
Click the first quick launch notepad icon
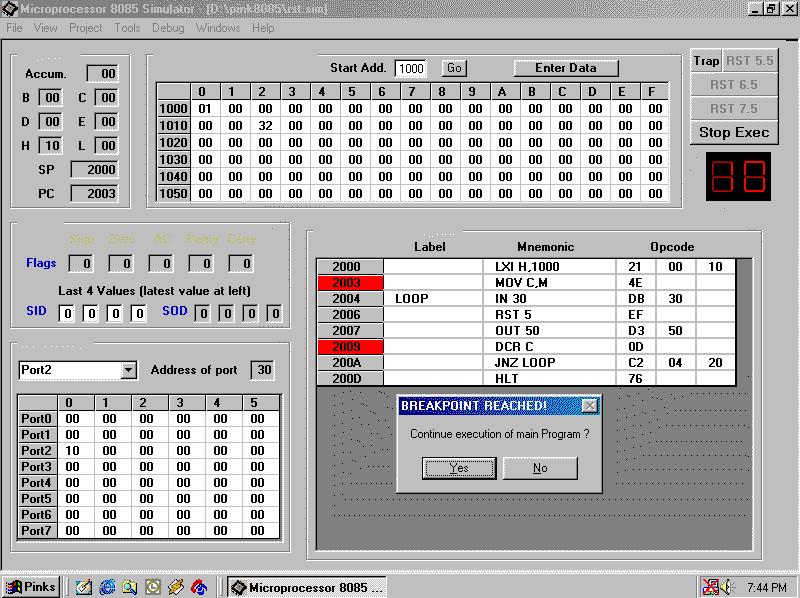[x=84, y=587]
